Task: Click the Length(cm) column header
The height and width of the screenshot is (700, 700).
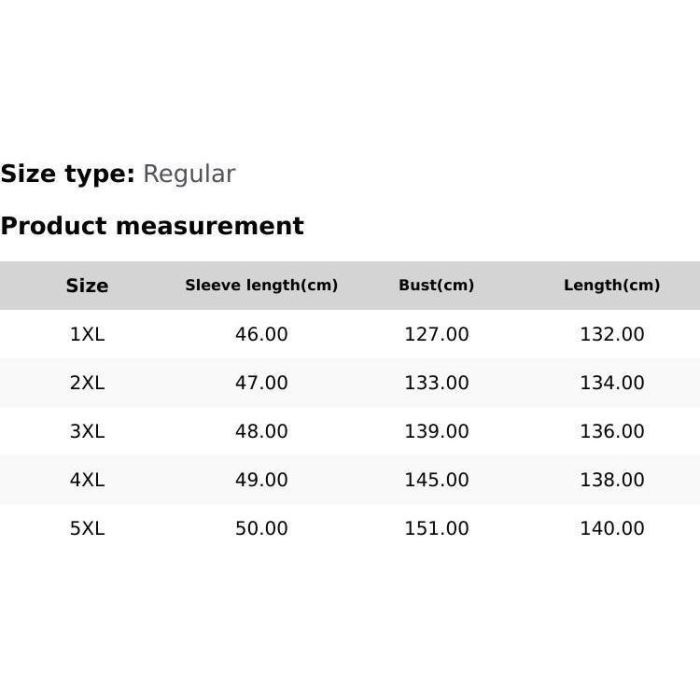Action: pyautogui.click(x=612, y=285)
